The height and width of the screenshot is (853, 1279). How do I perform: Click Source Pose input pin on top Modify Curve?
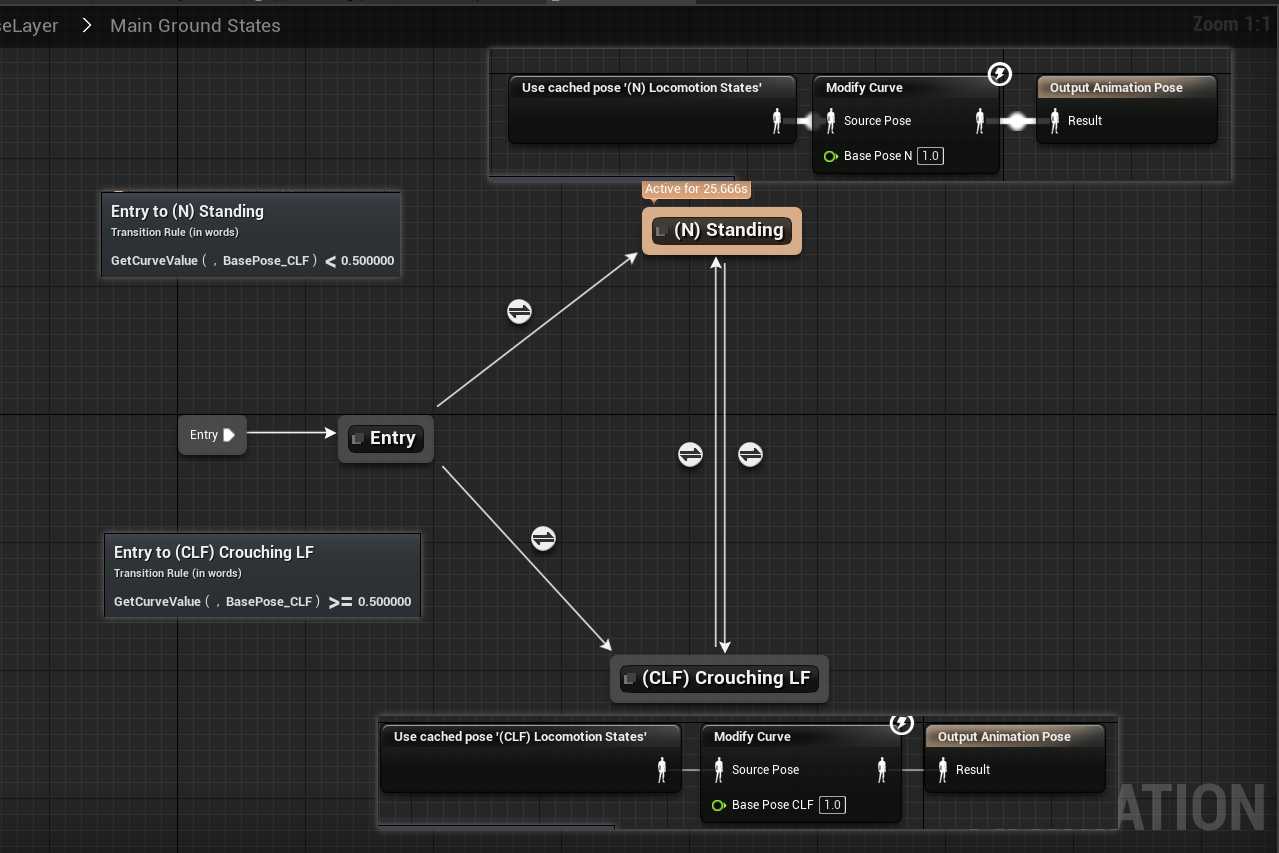pyautogui.click(x=831, y=121)
